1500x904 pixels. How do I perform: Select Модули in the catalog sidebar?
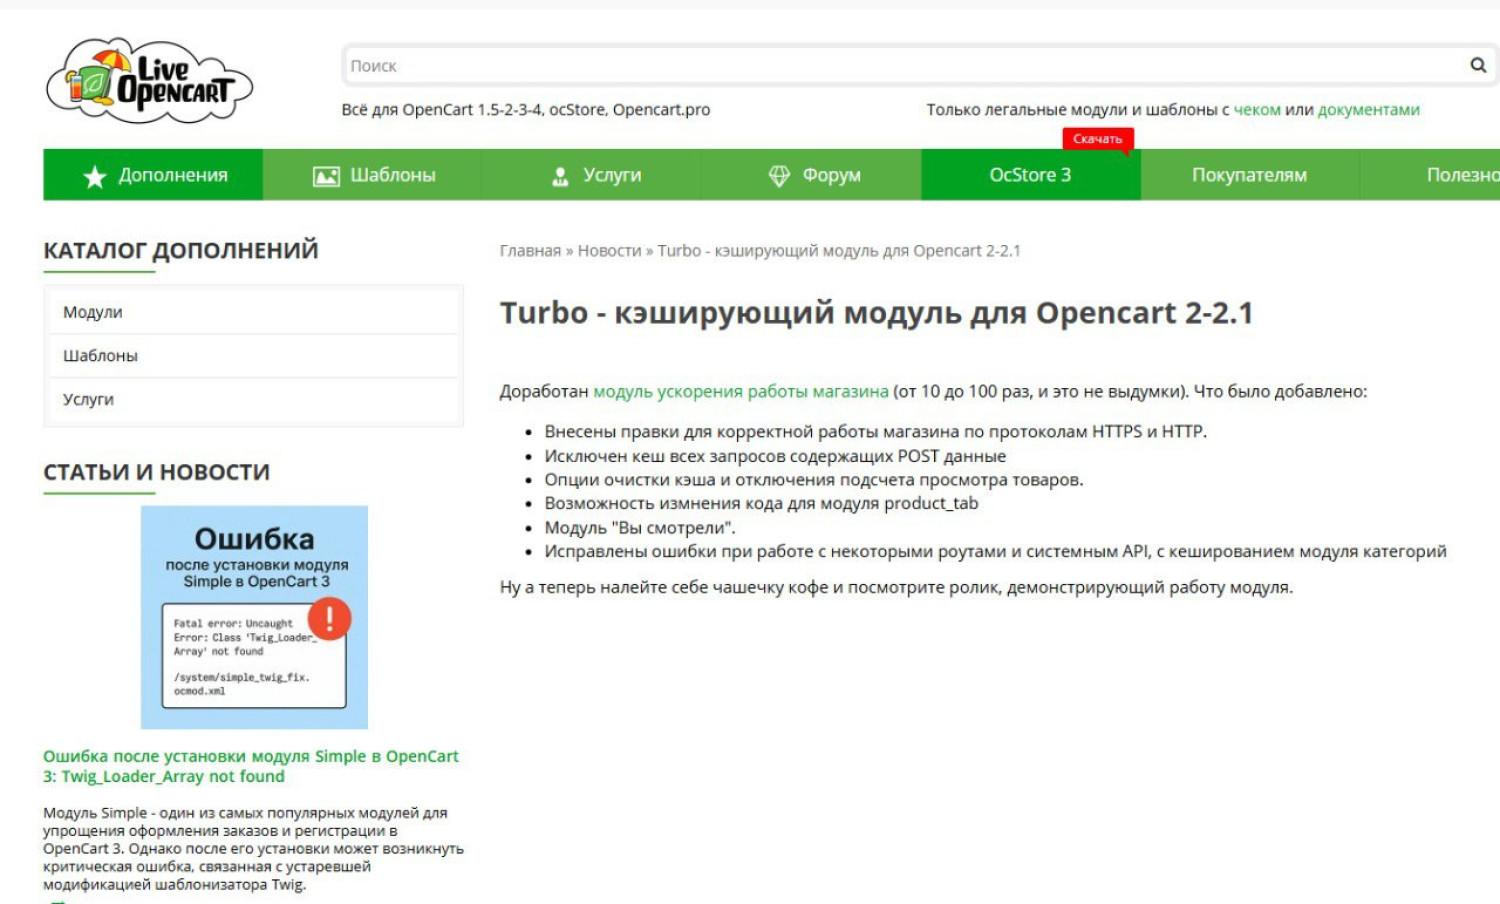tap(93, 312)
